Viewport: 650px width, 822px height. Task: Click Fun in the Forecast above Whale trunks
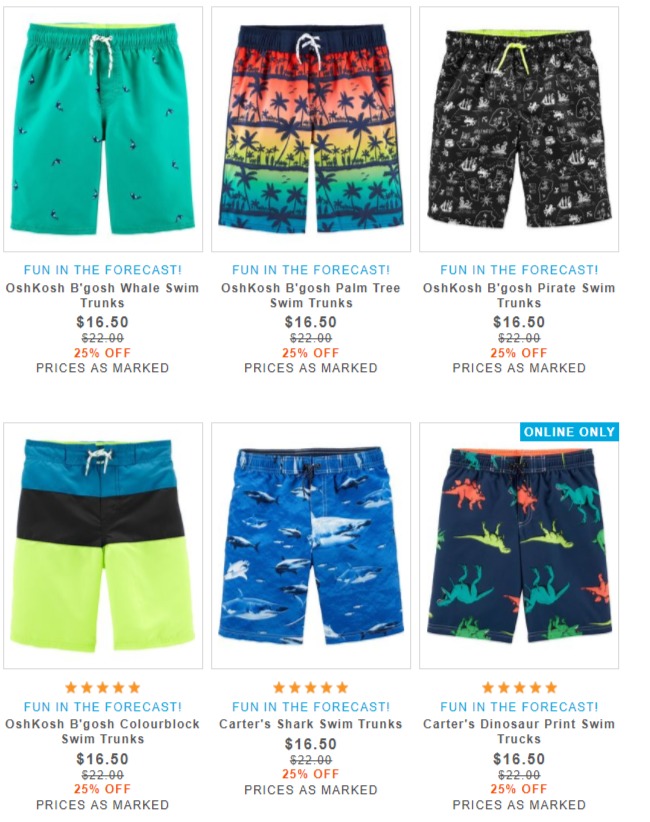(x=103, y=270)
